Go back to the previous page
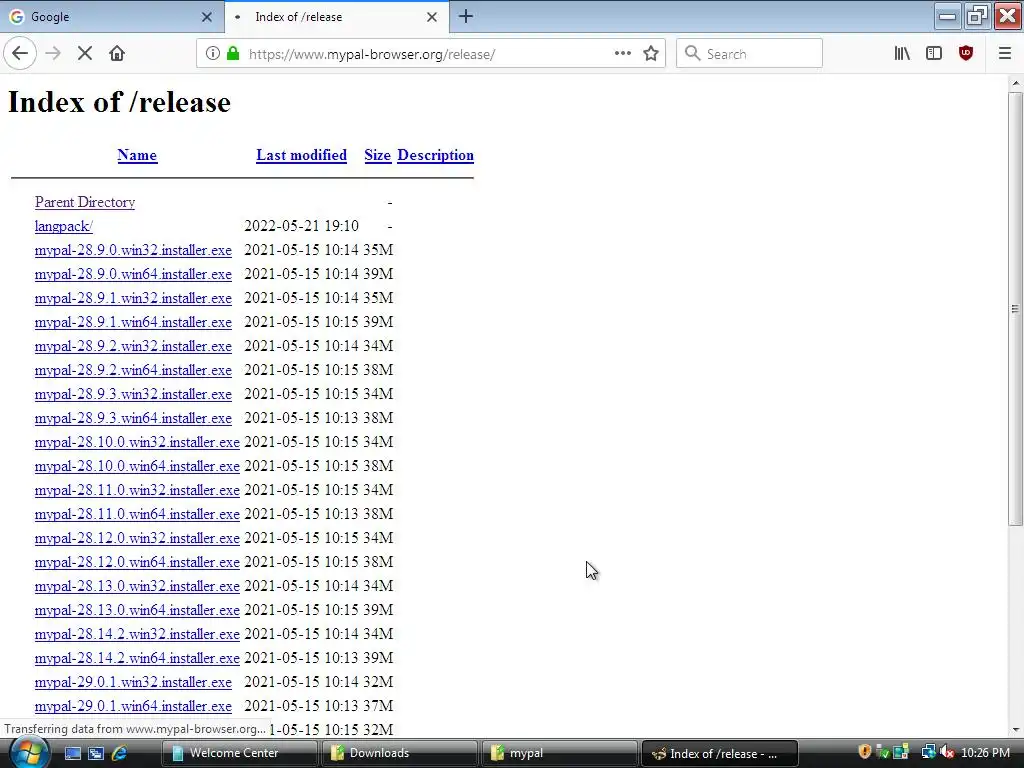The image size is (1024, 768). [20, 54]
